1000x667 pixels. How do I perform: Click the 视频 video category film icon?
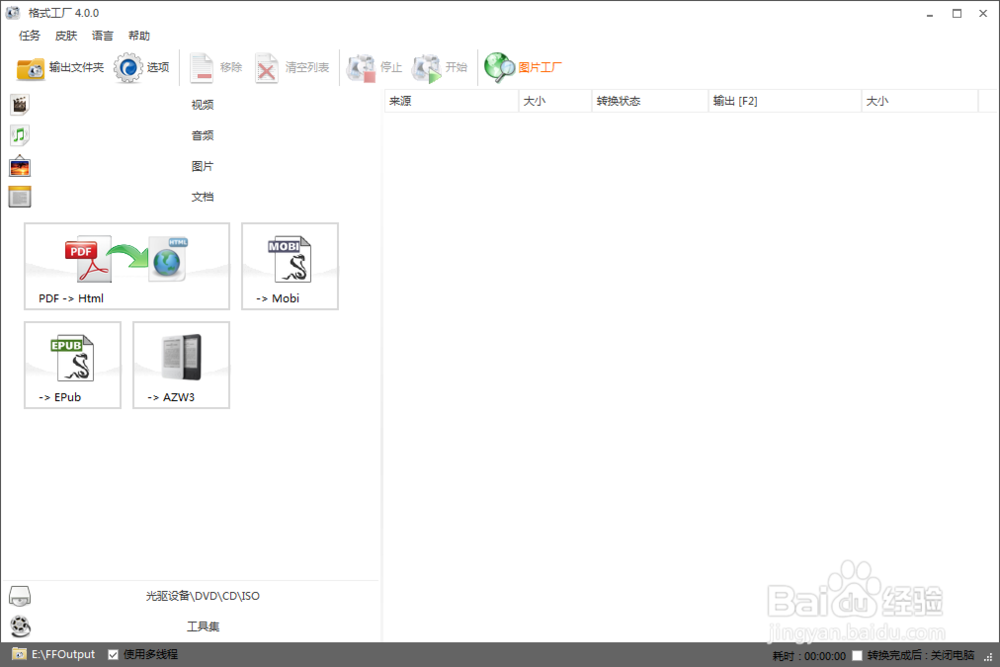point(20,105)
